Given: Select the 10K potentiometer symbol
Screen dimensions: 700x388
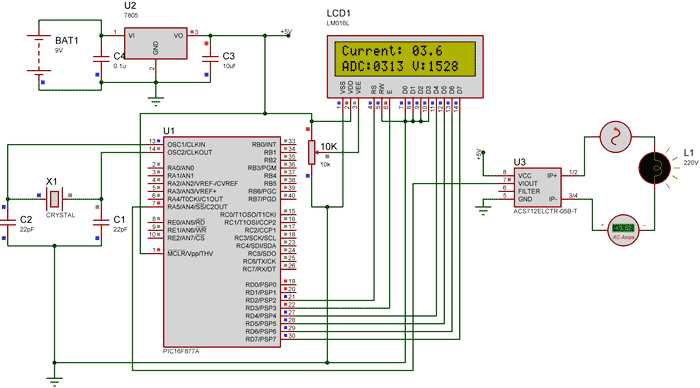Looking at the screenshot, I should (x=312, y=152).
